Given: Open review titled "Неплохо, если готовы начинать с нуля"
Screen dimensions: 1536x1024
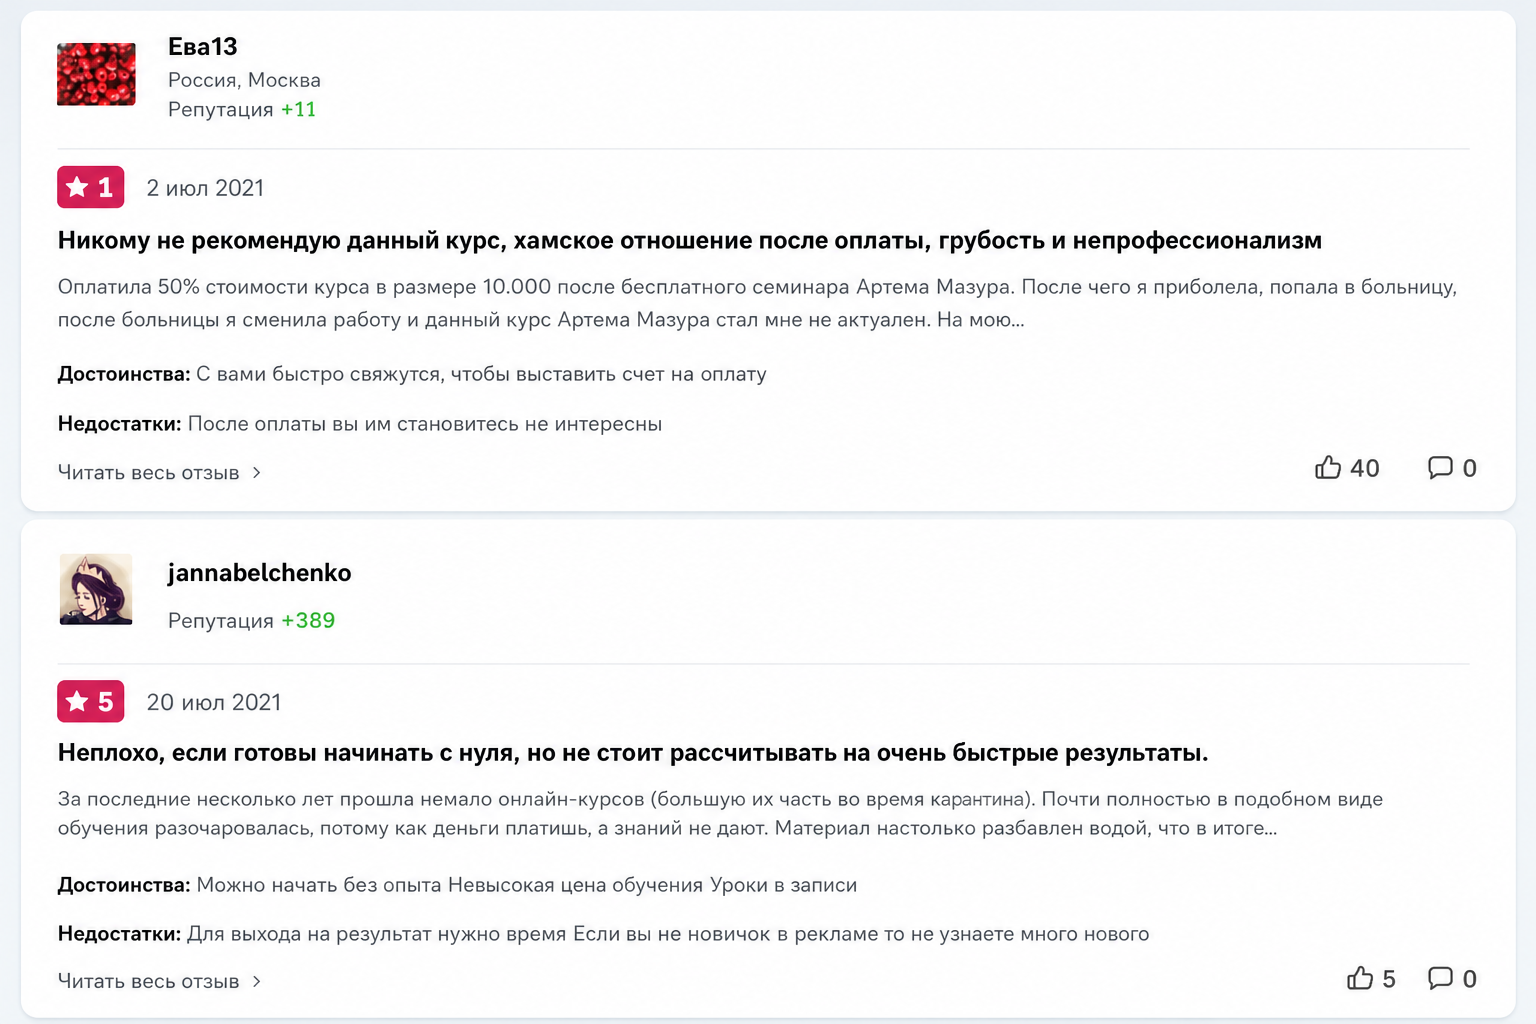Looking at the screenshot, I should [633, 753].
